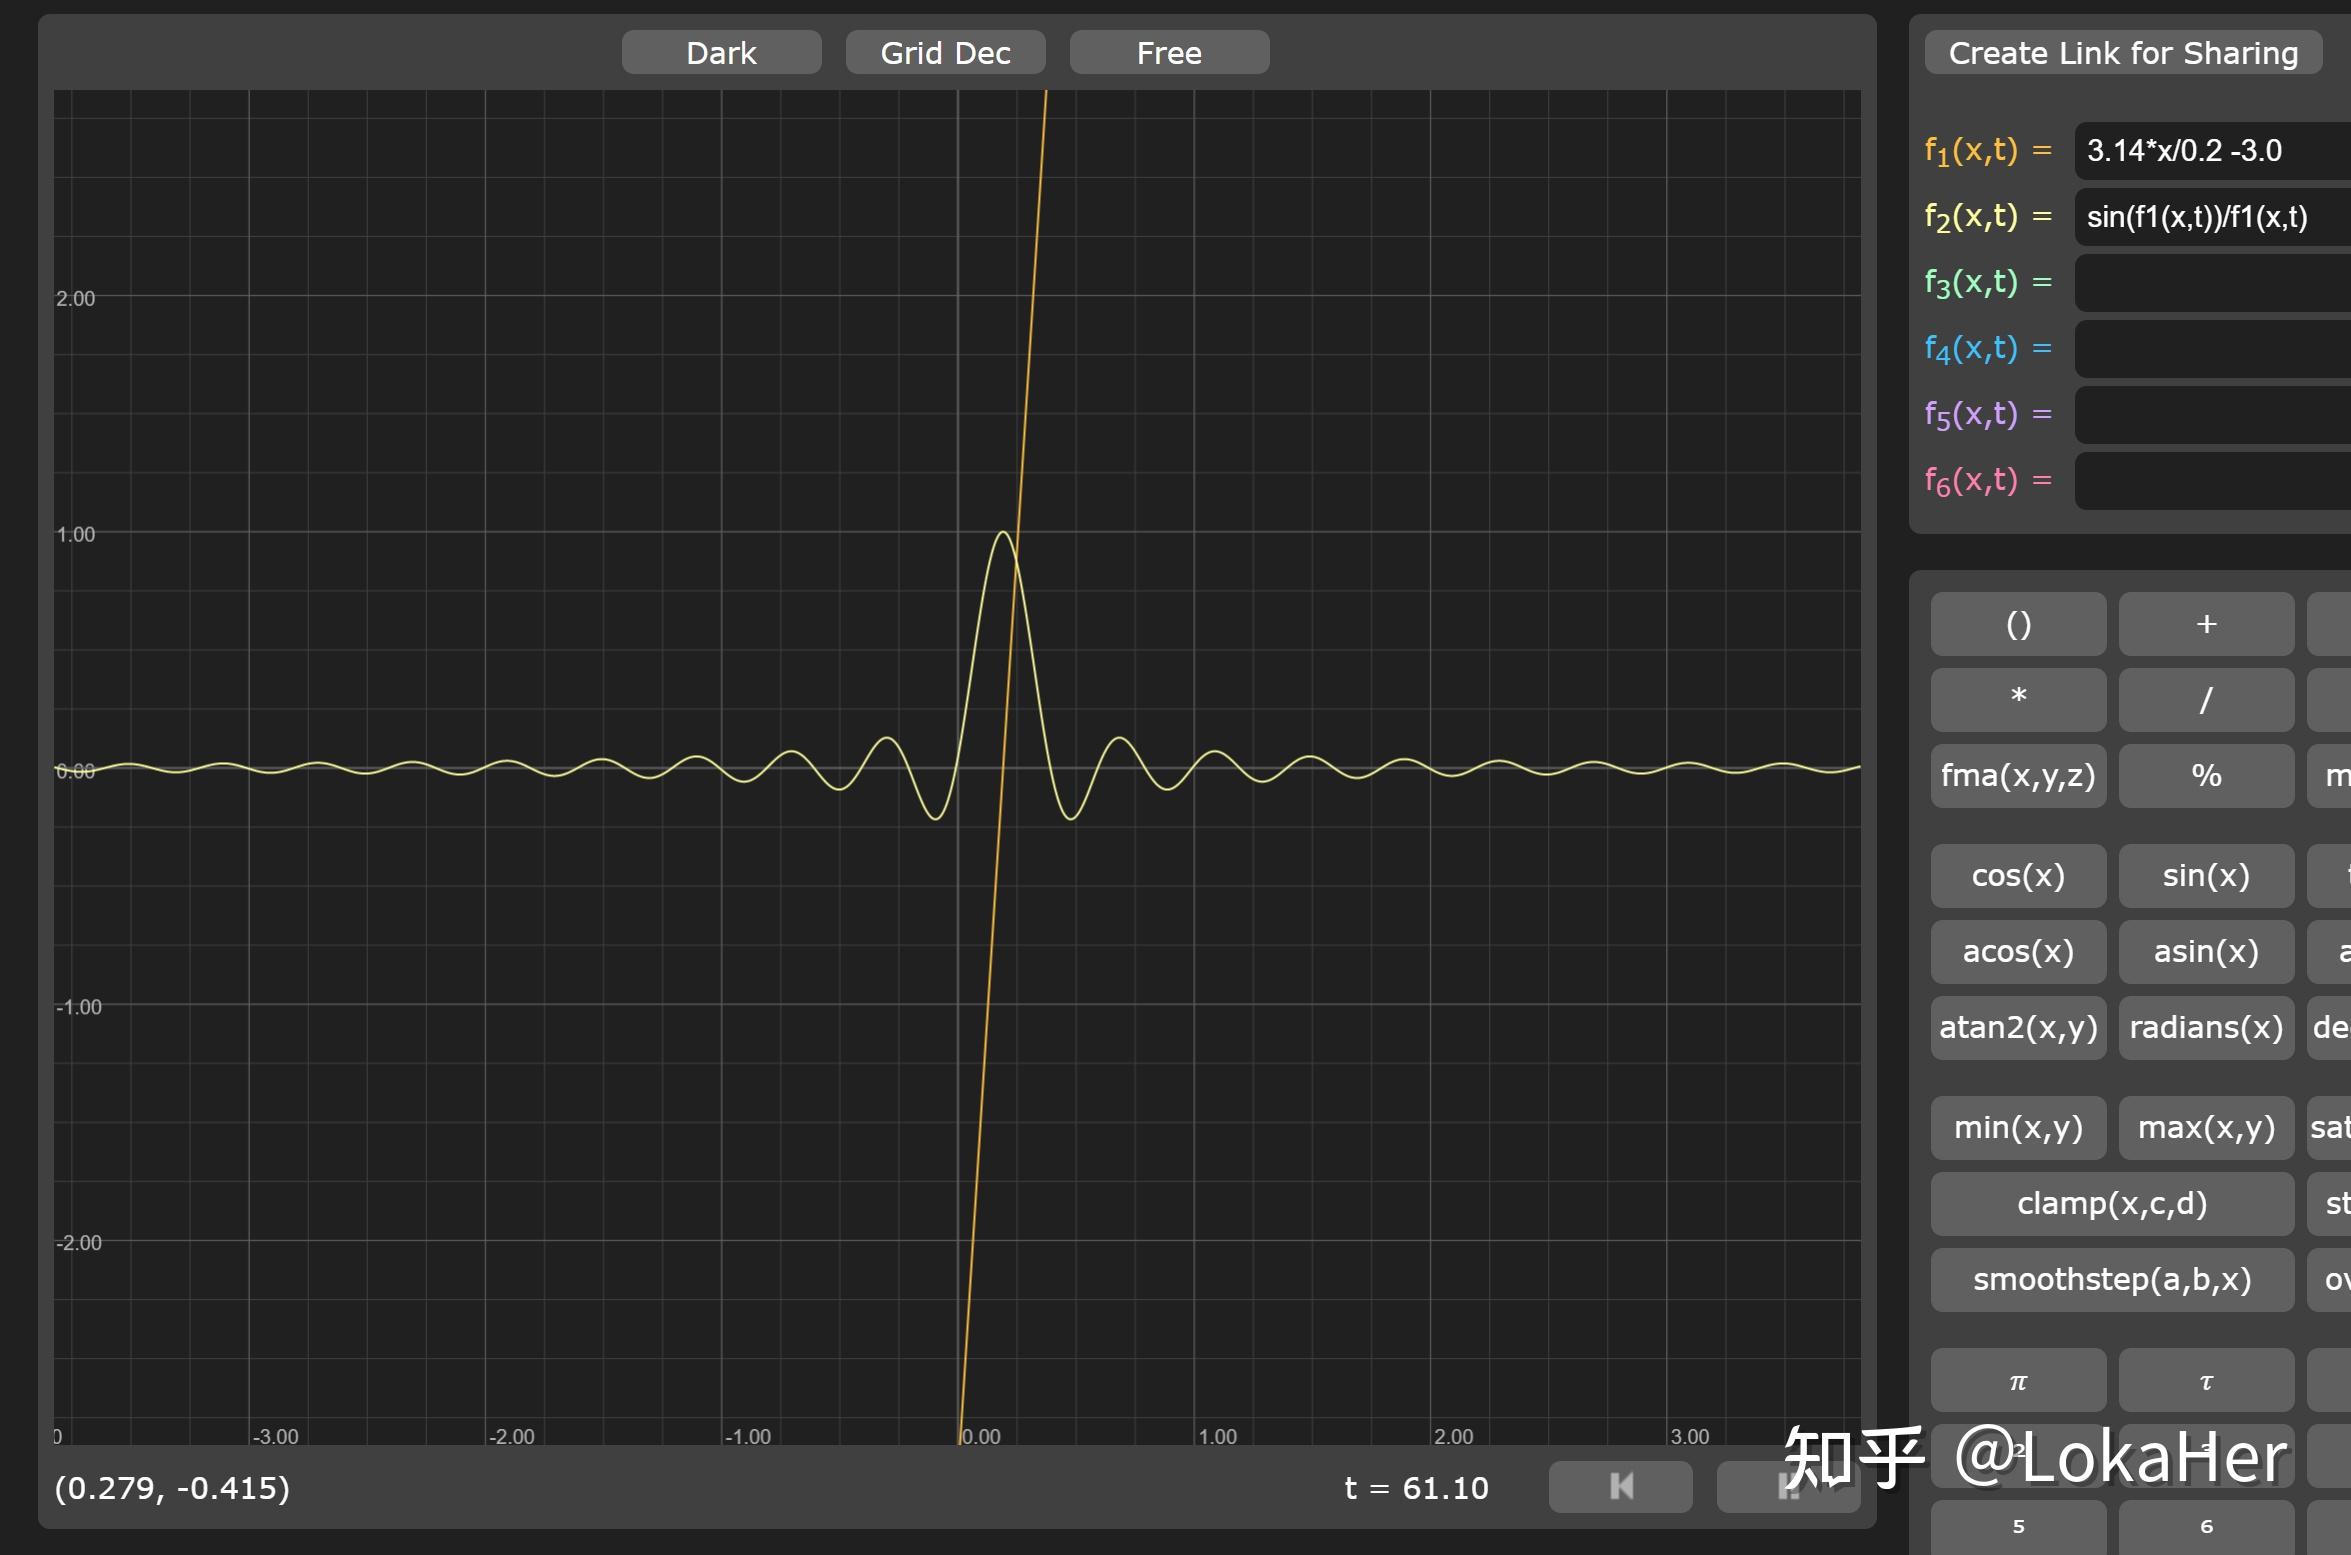2351x1555 pixels.
Task: Edit the f1(x,t) formula field
Action: pyautogui.click(x=2210, y=151)
